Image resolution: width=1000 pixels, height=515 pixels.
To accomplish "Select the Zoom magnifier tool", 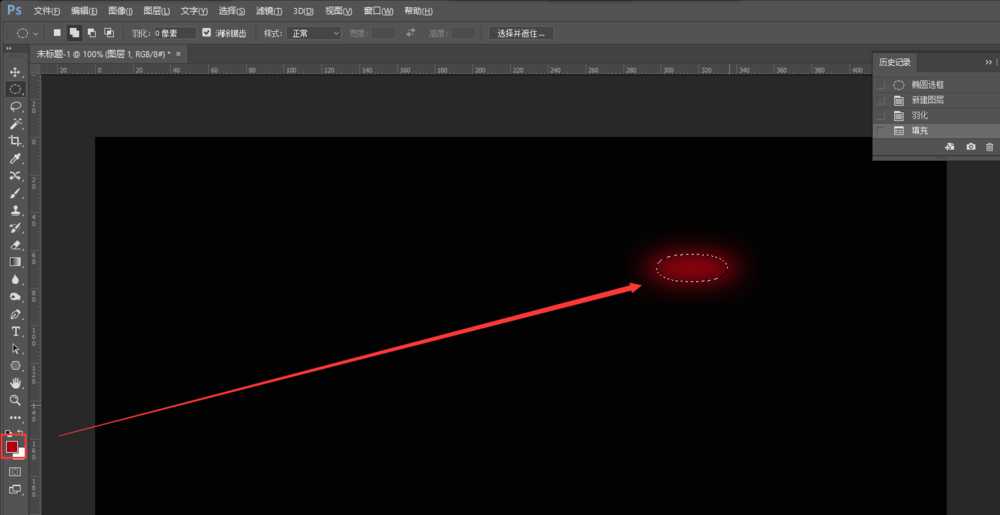I will 15,400.
